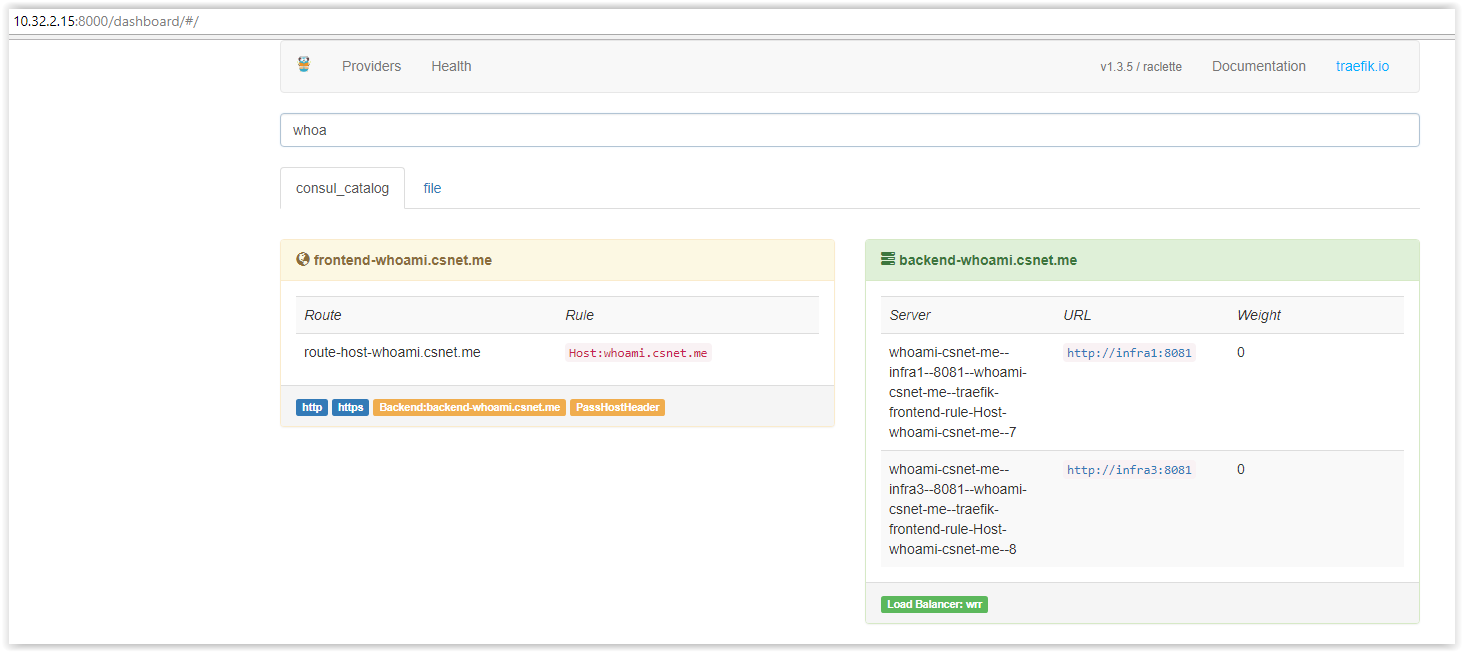The height and width of the screenshot is (652, 1463).
Task: Click the Route column header
Action: click(x=323, y=315)
